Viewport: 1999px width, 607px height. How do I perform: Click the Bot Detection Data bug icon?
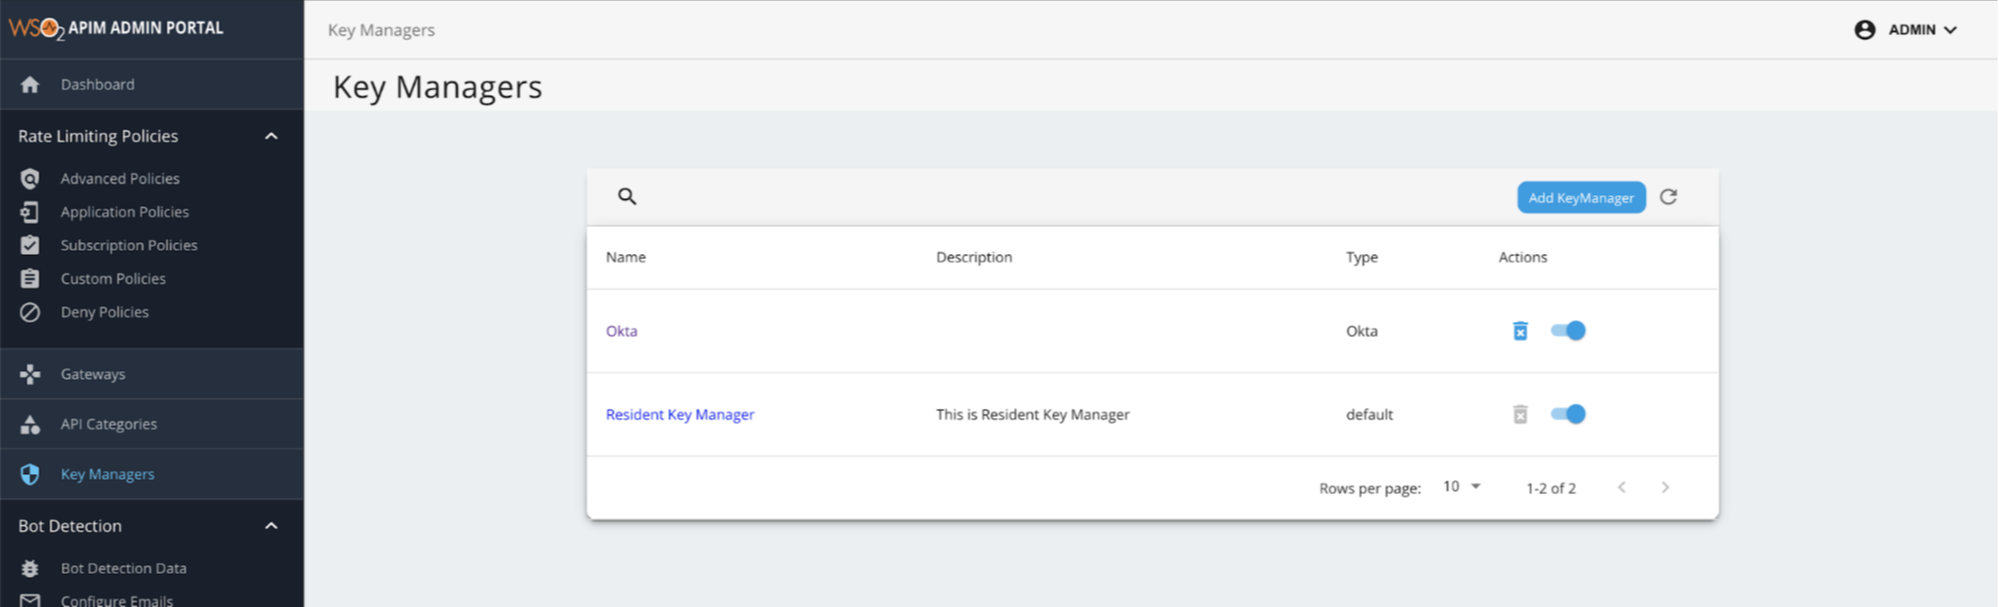pyautogui.click(x=30, y=568)
